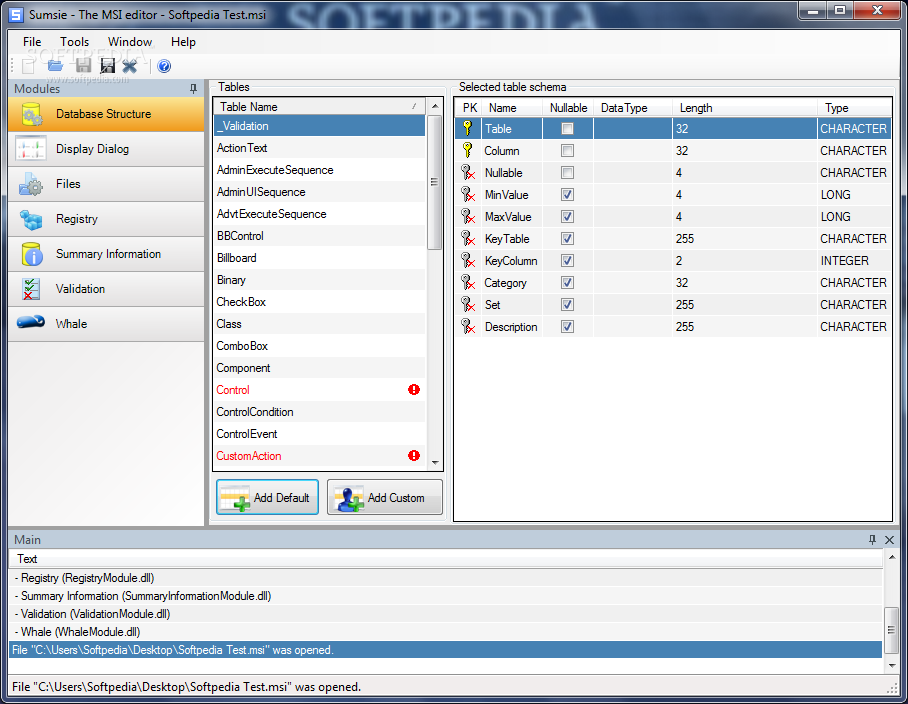This screenshot has height=704, width=908.
Task: Toggle Nullable checkbox for Table row
Action: click(568, 129)
